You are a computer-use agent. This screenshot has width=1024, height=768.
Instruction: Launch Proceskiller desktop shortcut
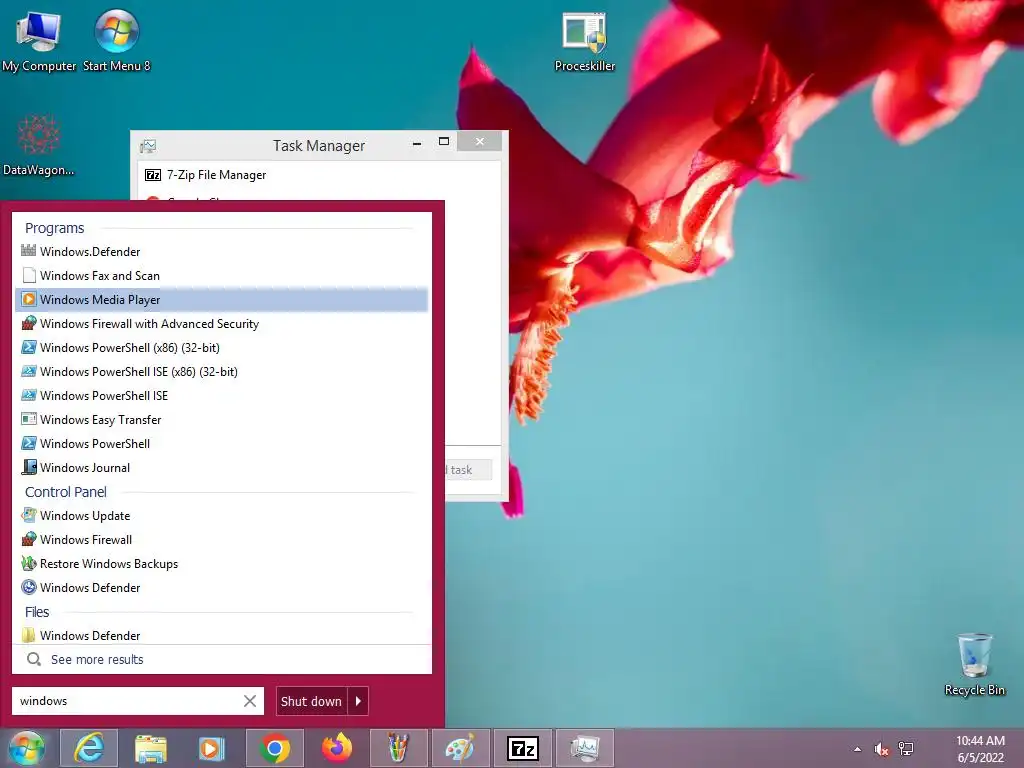click(x=584, y=41)
